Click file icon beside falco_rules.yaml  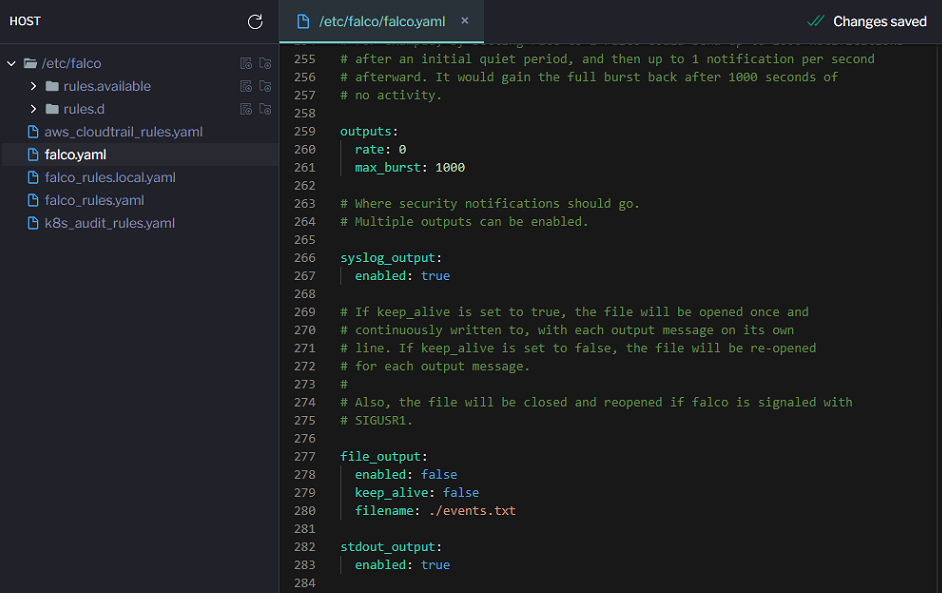click(33, 200)
